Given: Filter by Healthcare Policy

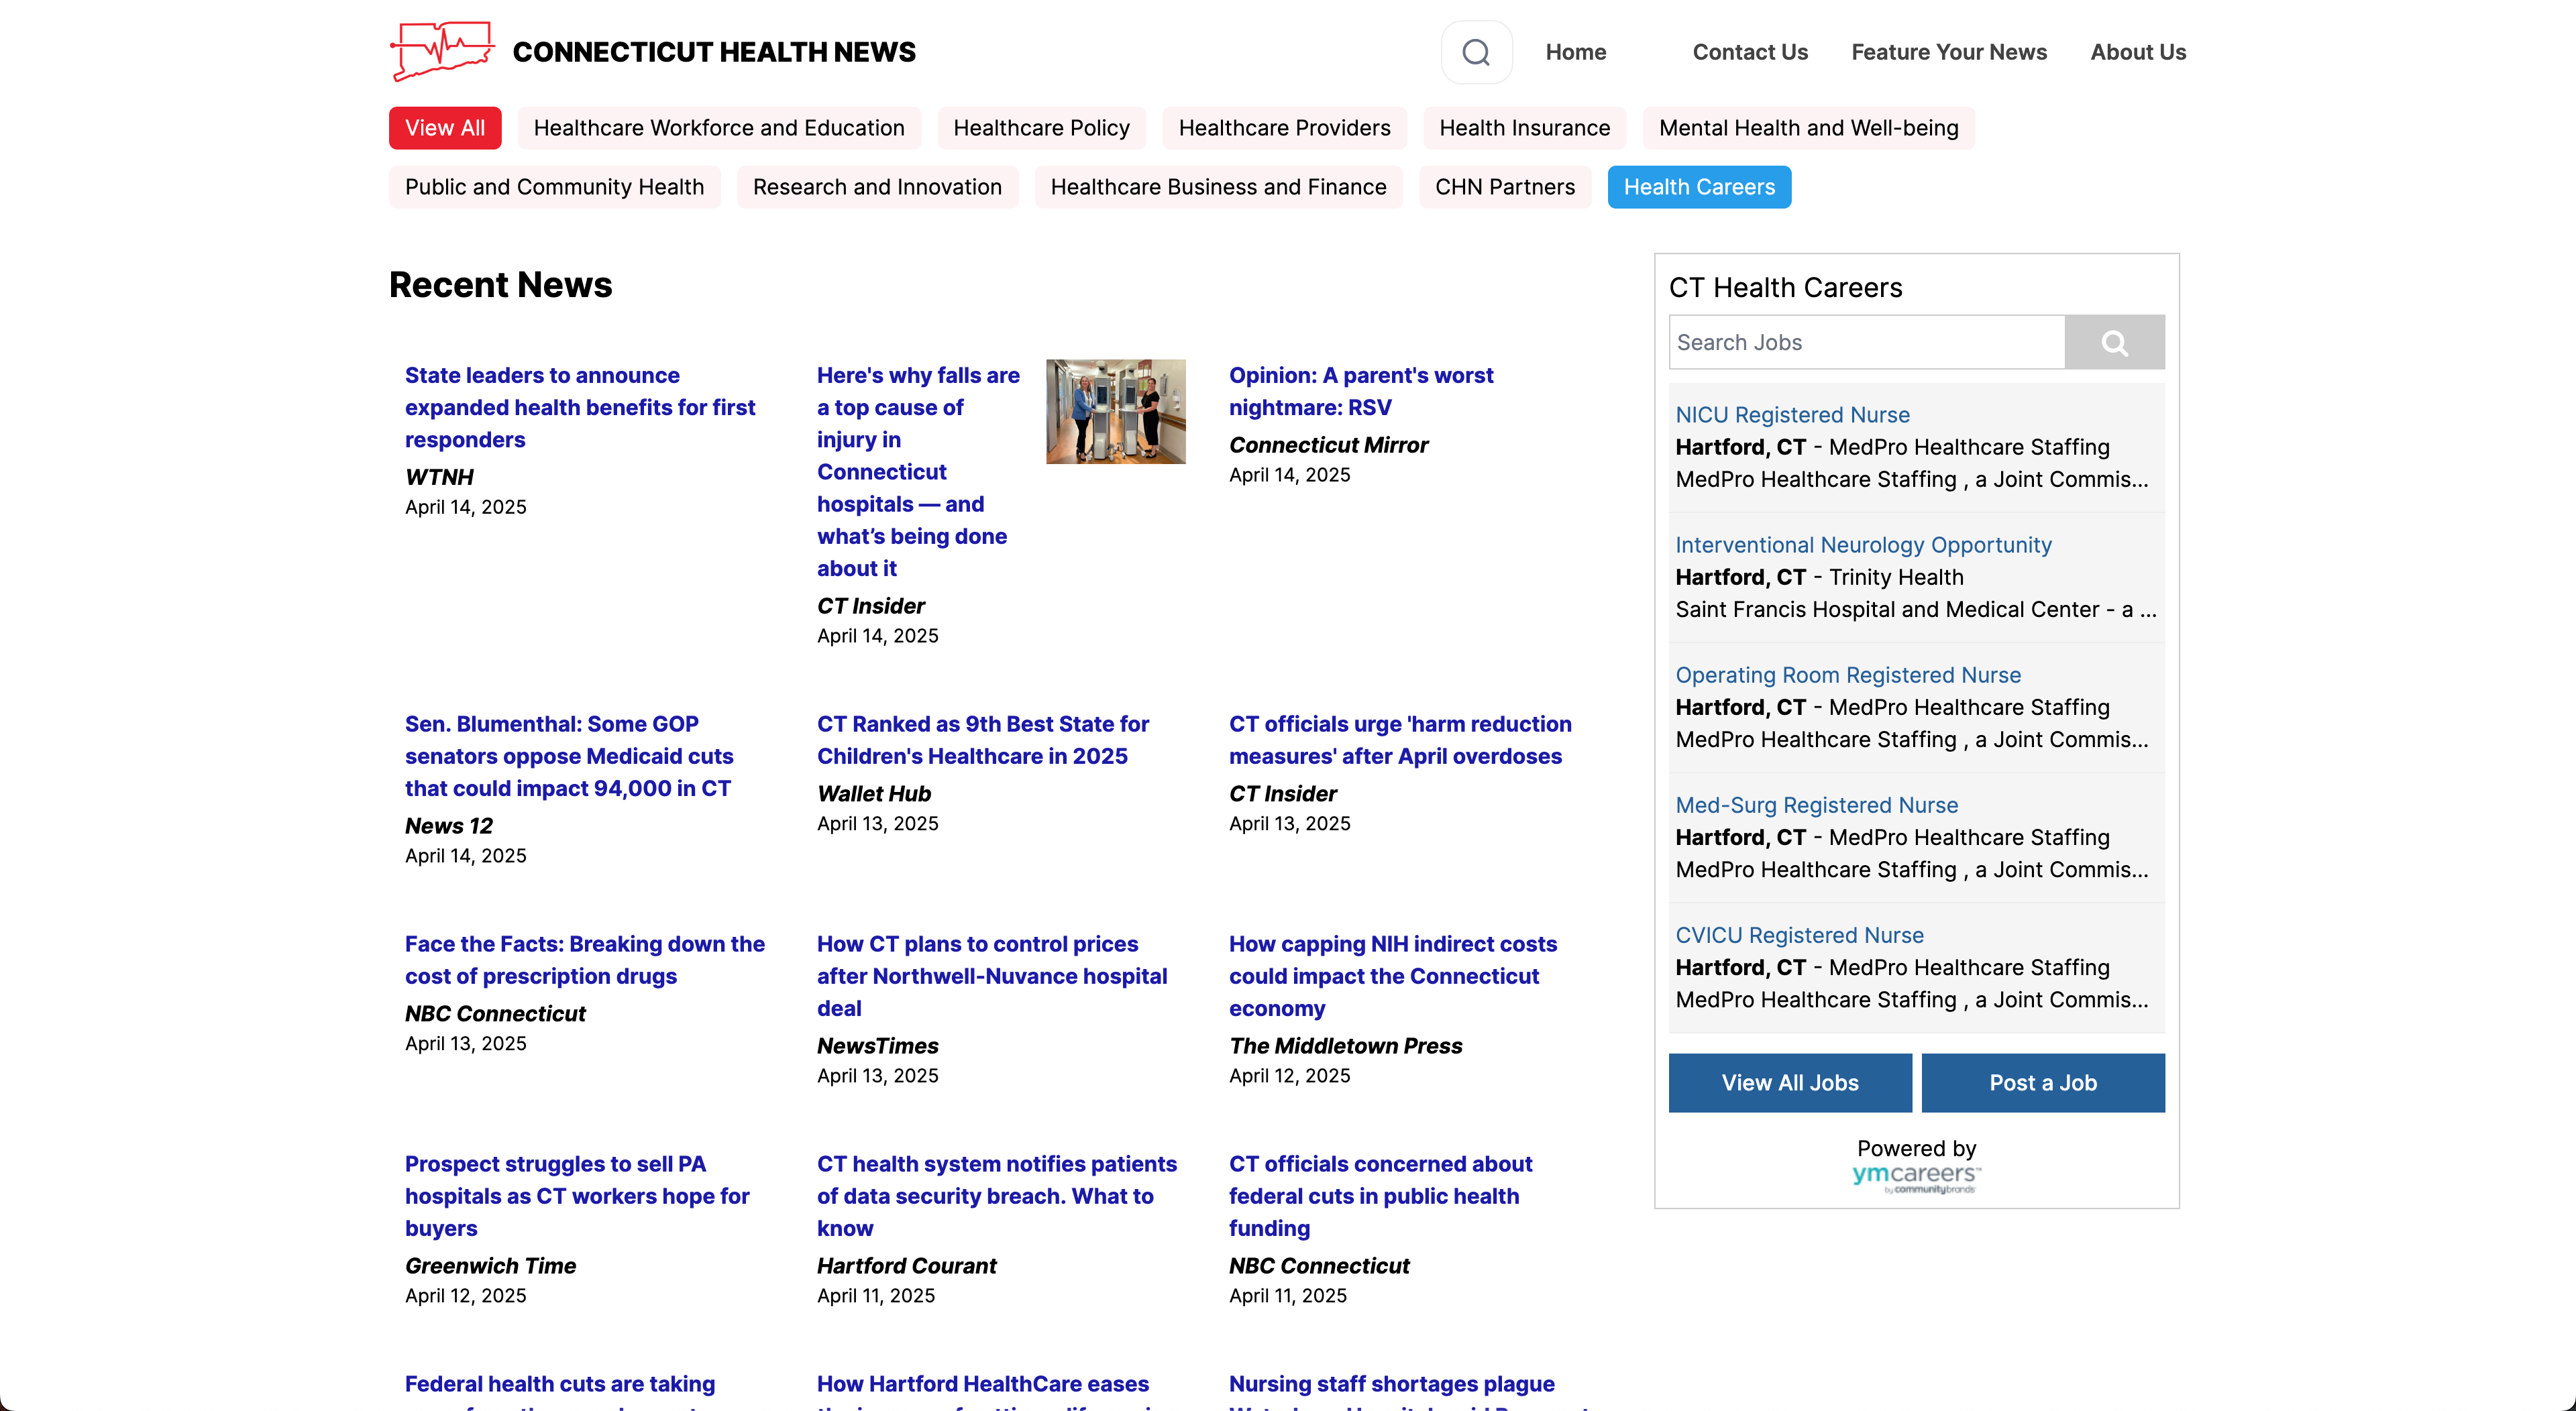Looking at the screenshot, I should [1041, 128].
